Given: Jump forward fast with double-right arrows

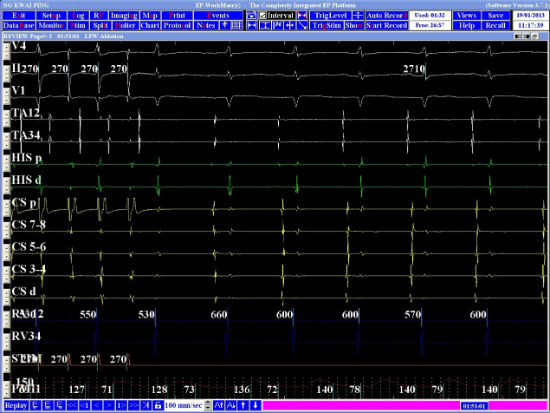Looking at the screenshot, I should point(134,405).
